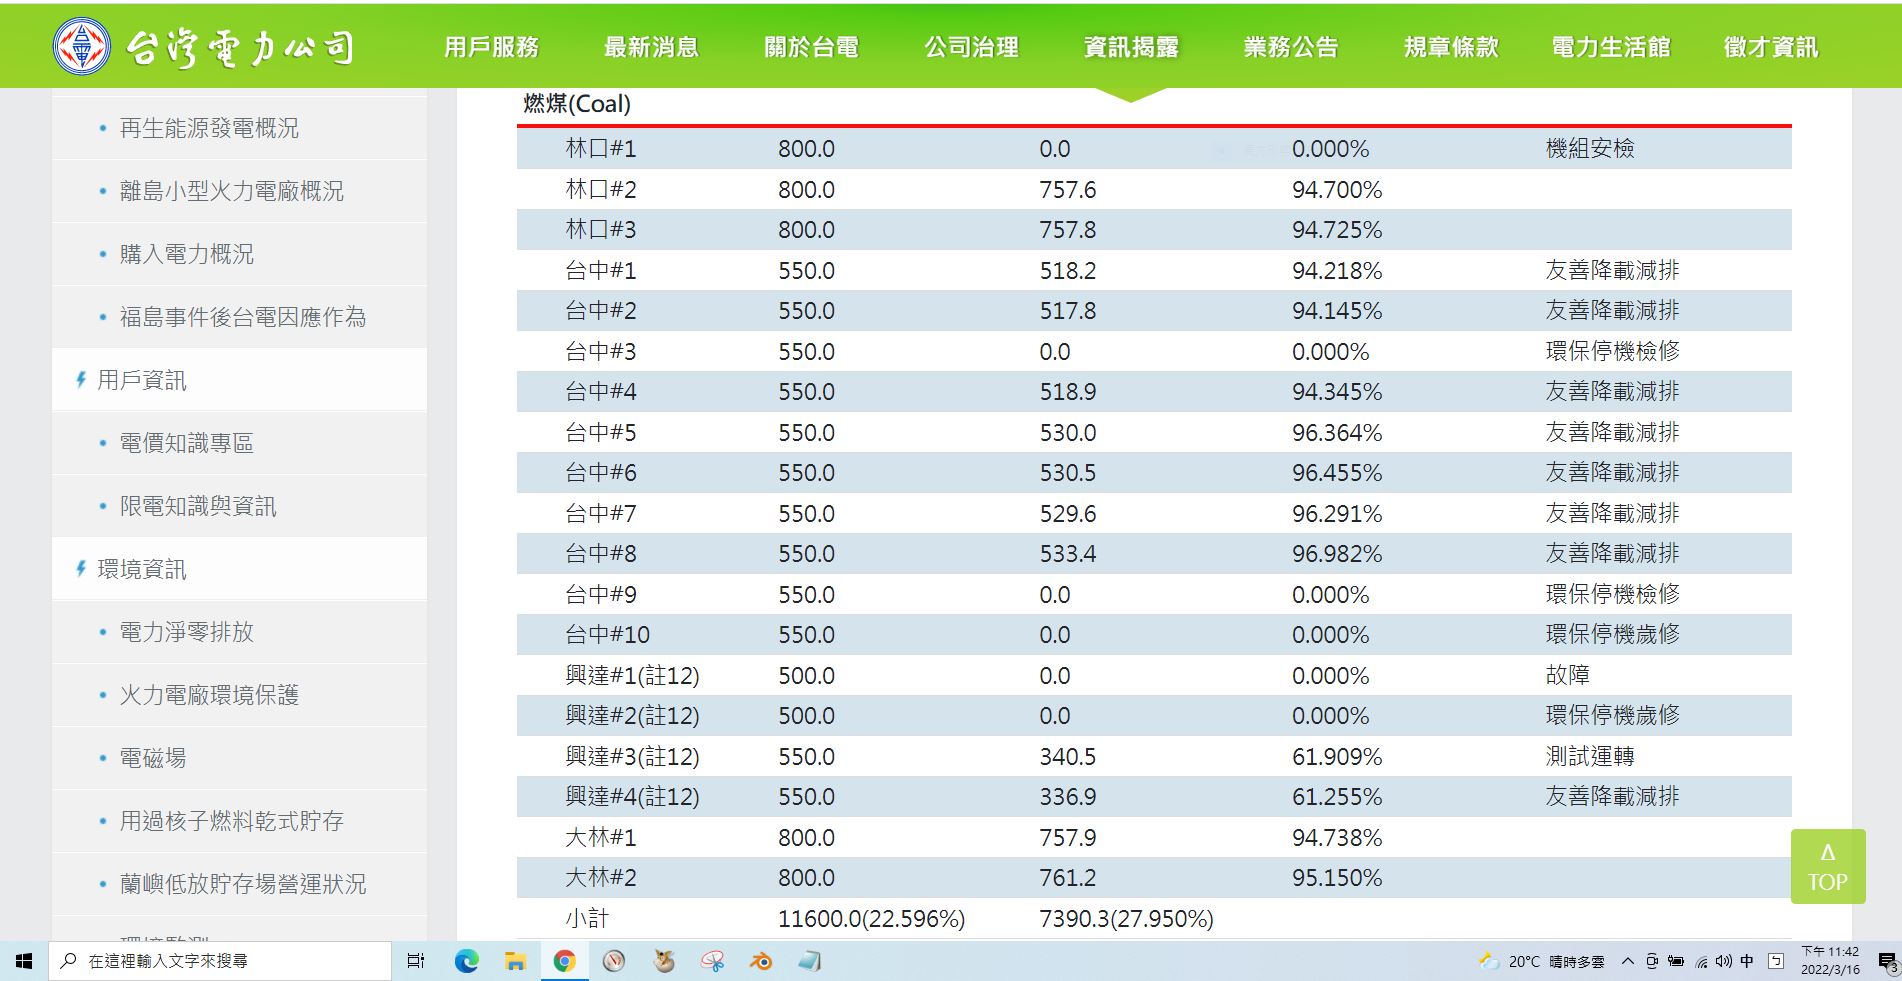Open the 資訊揭露 menu
Viewport: 1902px width, 981px height.
pyautogui.click(x=1131, y=47)
